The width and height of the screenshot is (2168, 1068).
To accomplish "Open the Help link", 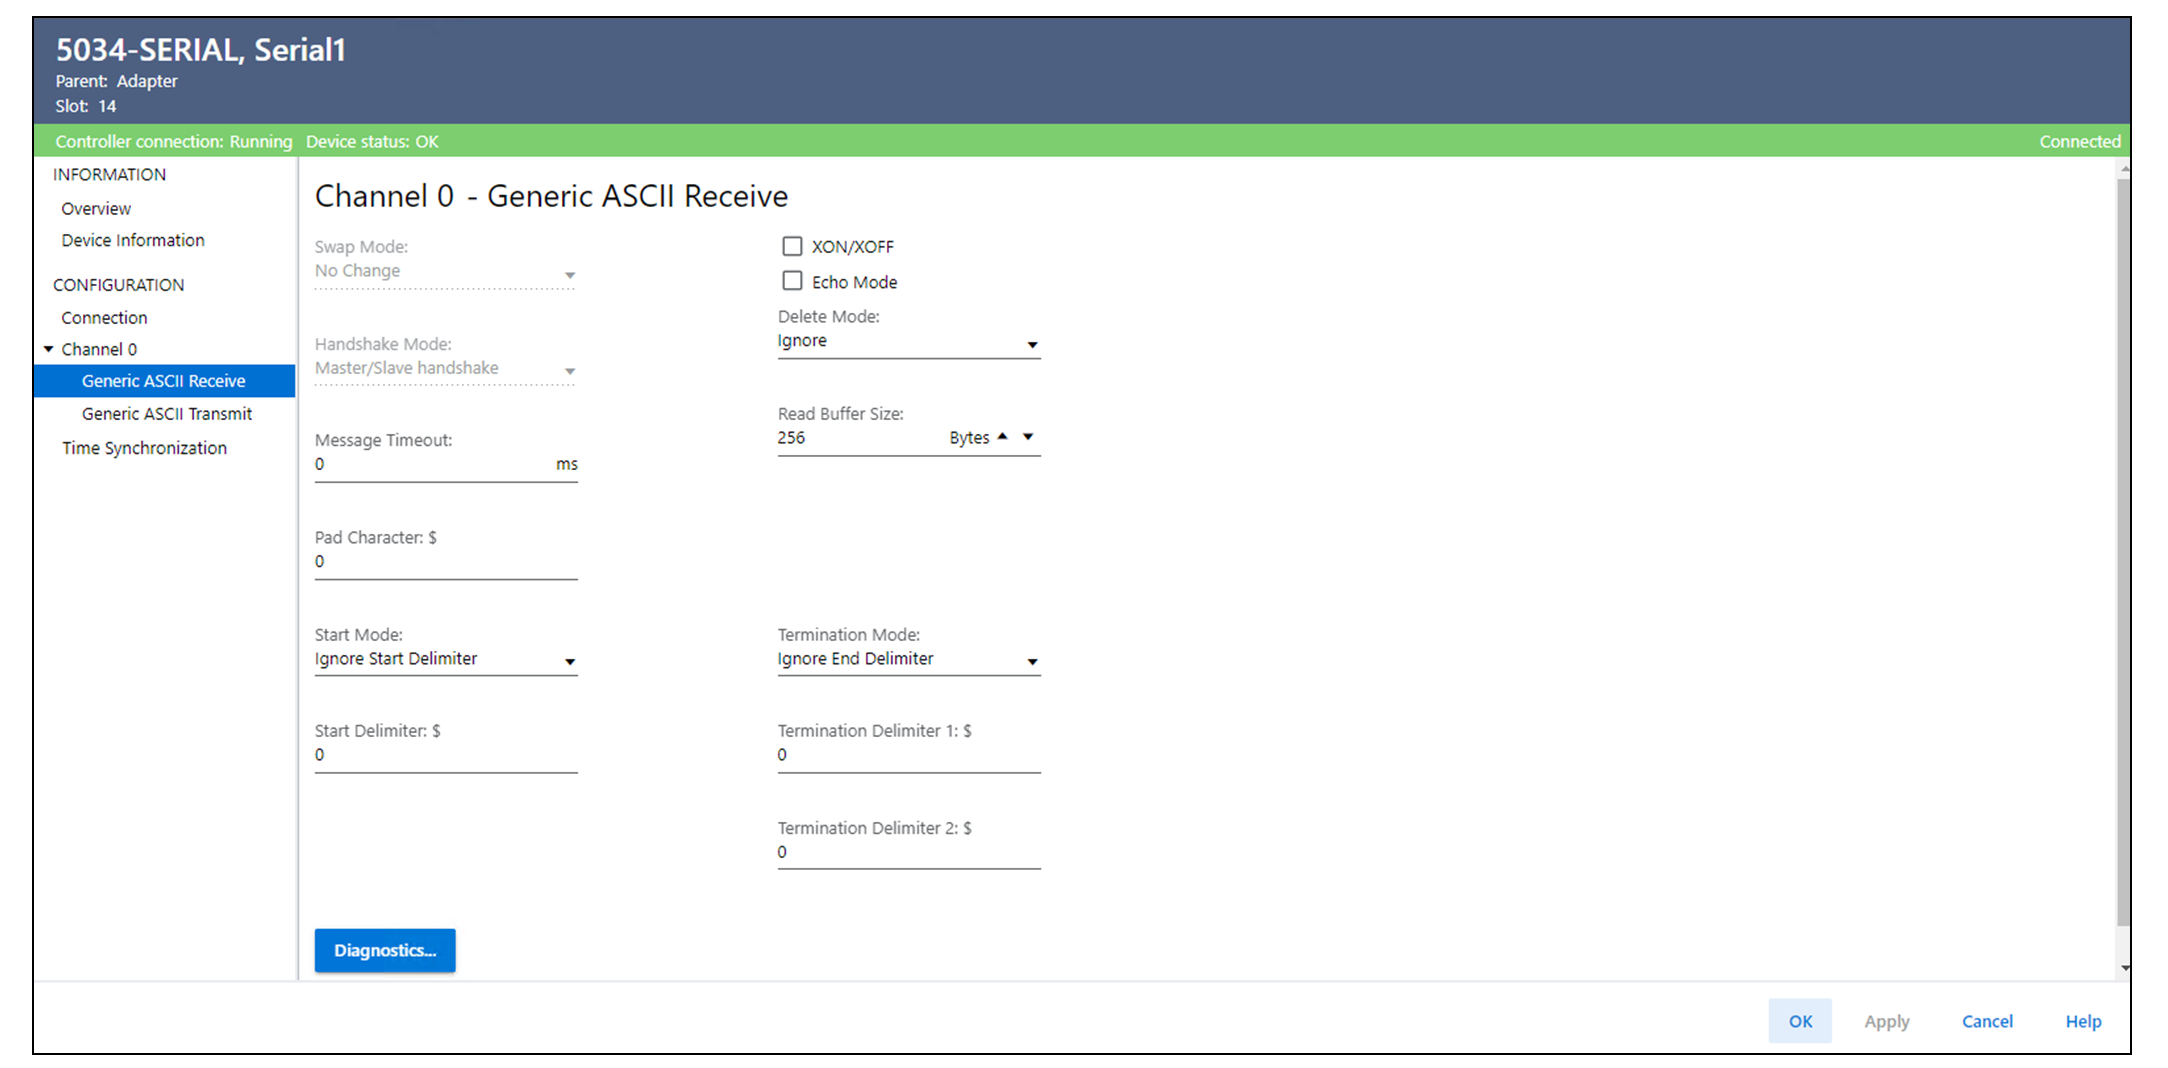I will pyautogui.click(x=2083, y=1021).
